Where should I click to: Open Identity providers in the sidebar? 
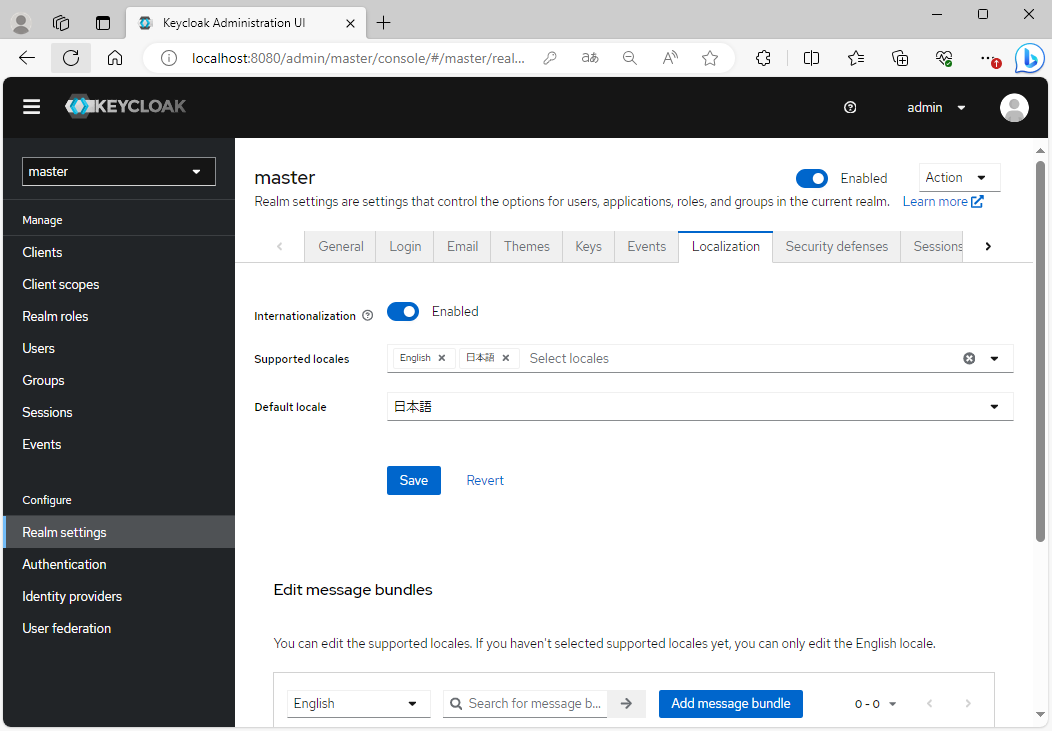pyautogui.click(x=119, y=596)
